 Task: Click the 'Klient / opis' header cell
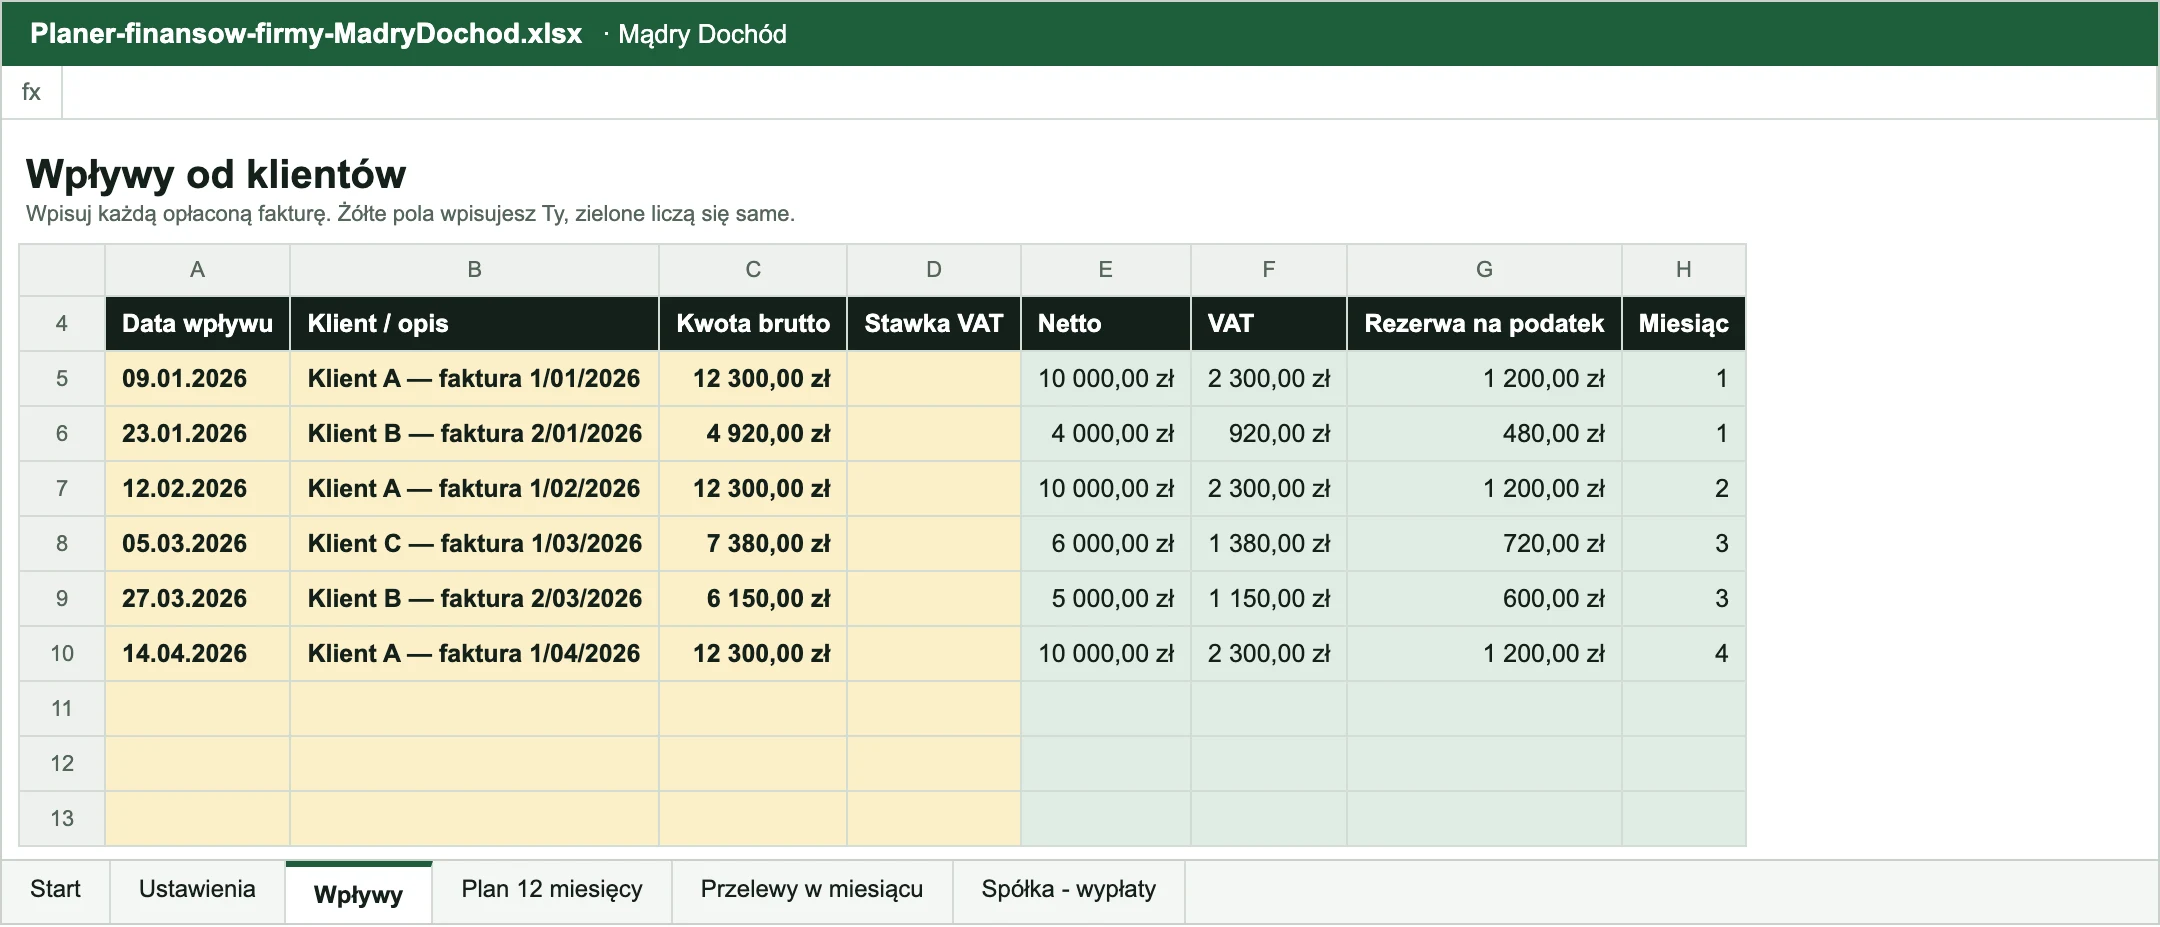click(474, 323)
